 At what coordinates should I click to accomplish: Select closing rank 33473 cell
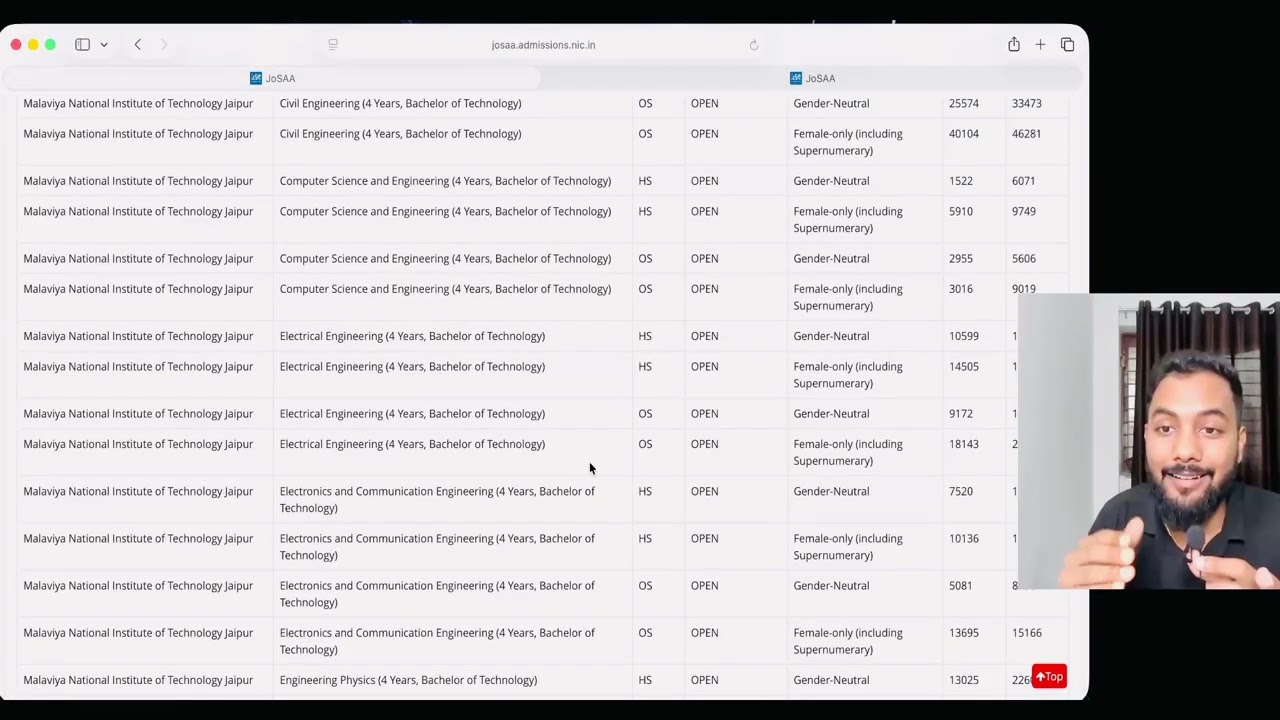coord(1027,104)
